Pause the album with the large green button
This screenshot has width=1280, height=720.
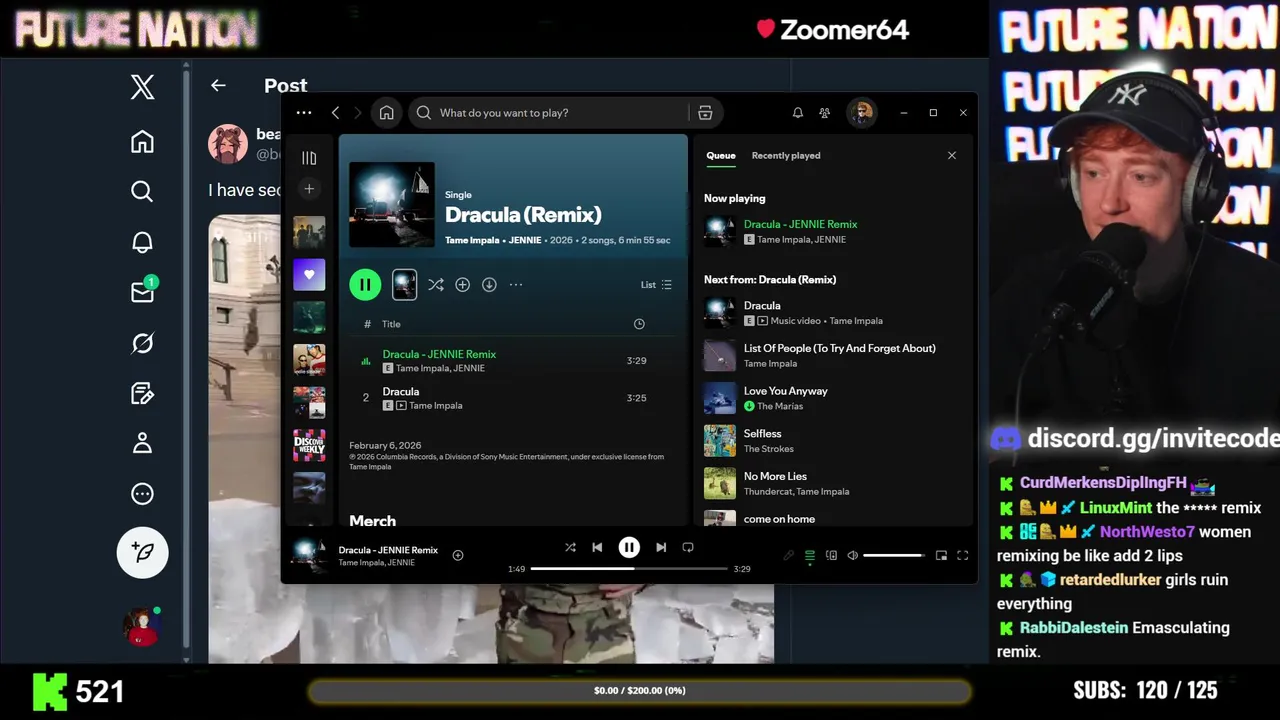[x=365, y=285]
